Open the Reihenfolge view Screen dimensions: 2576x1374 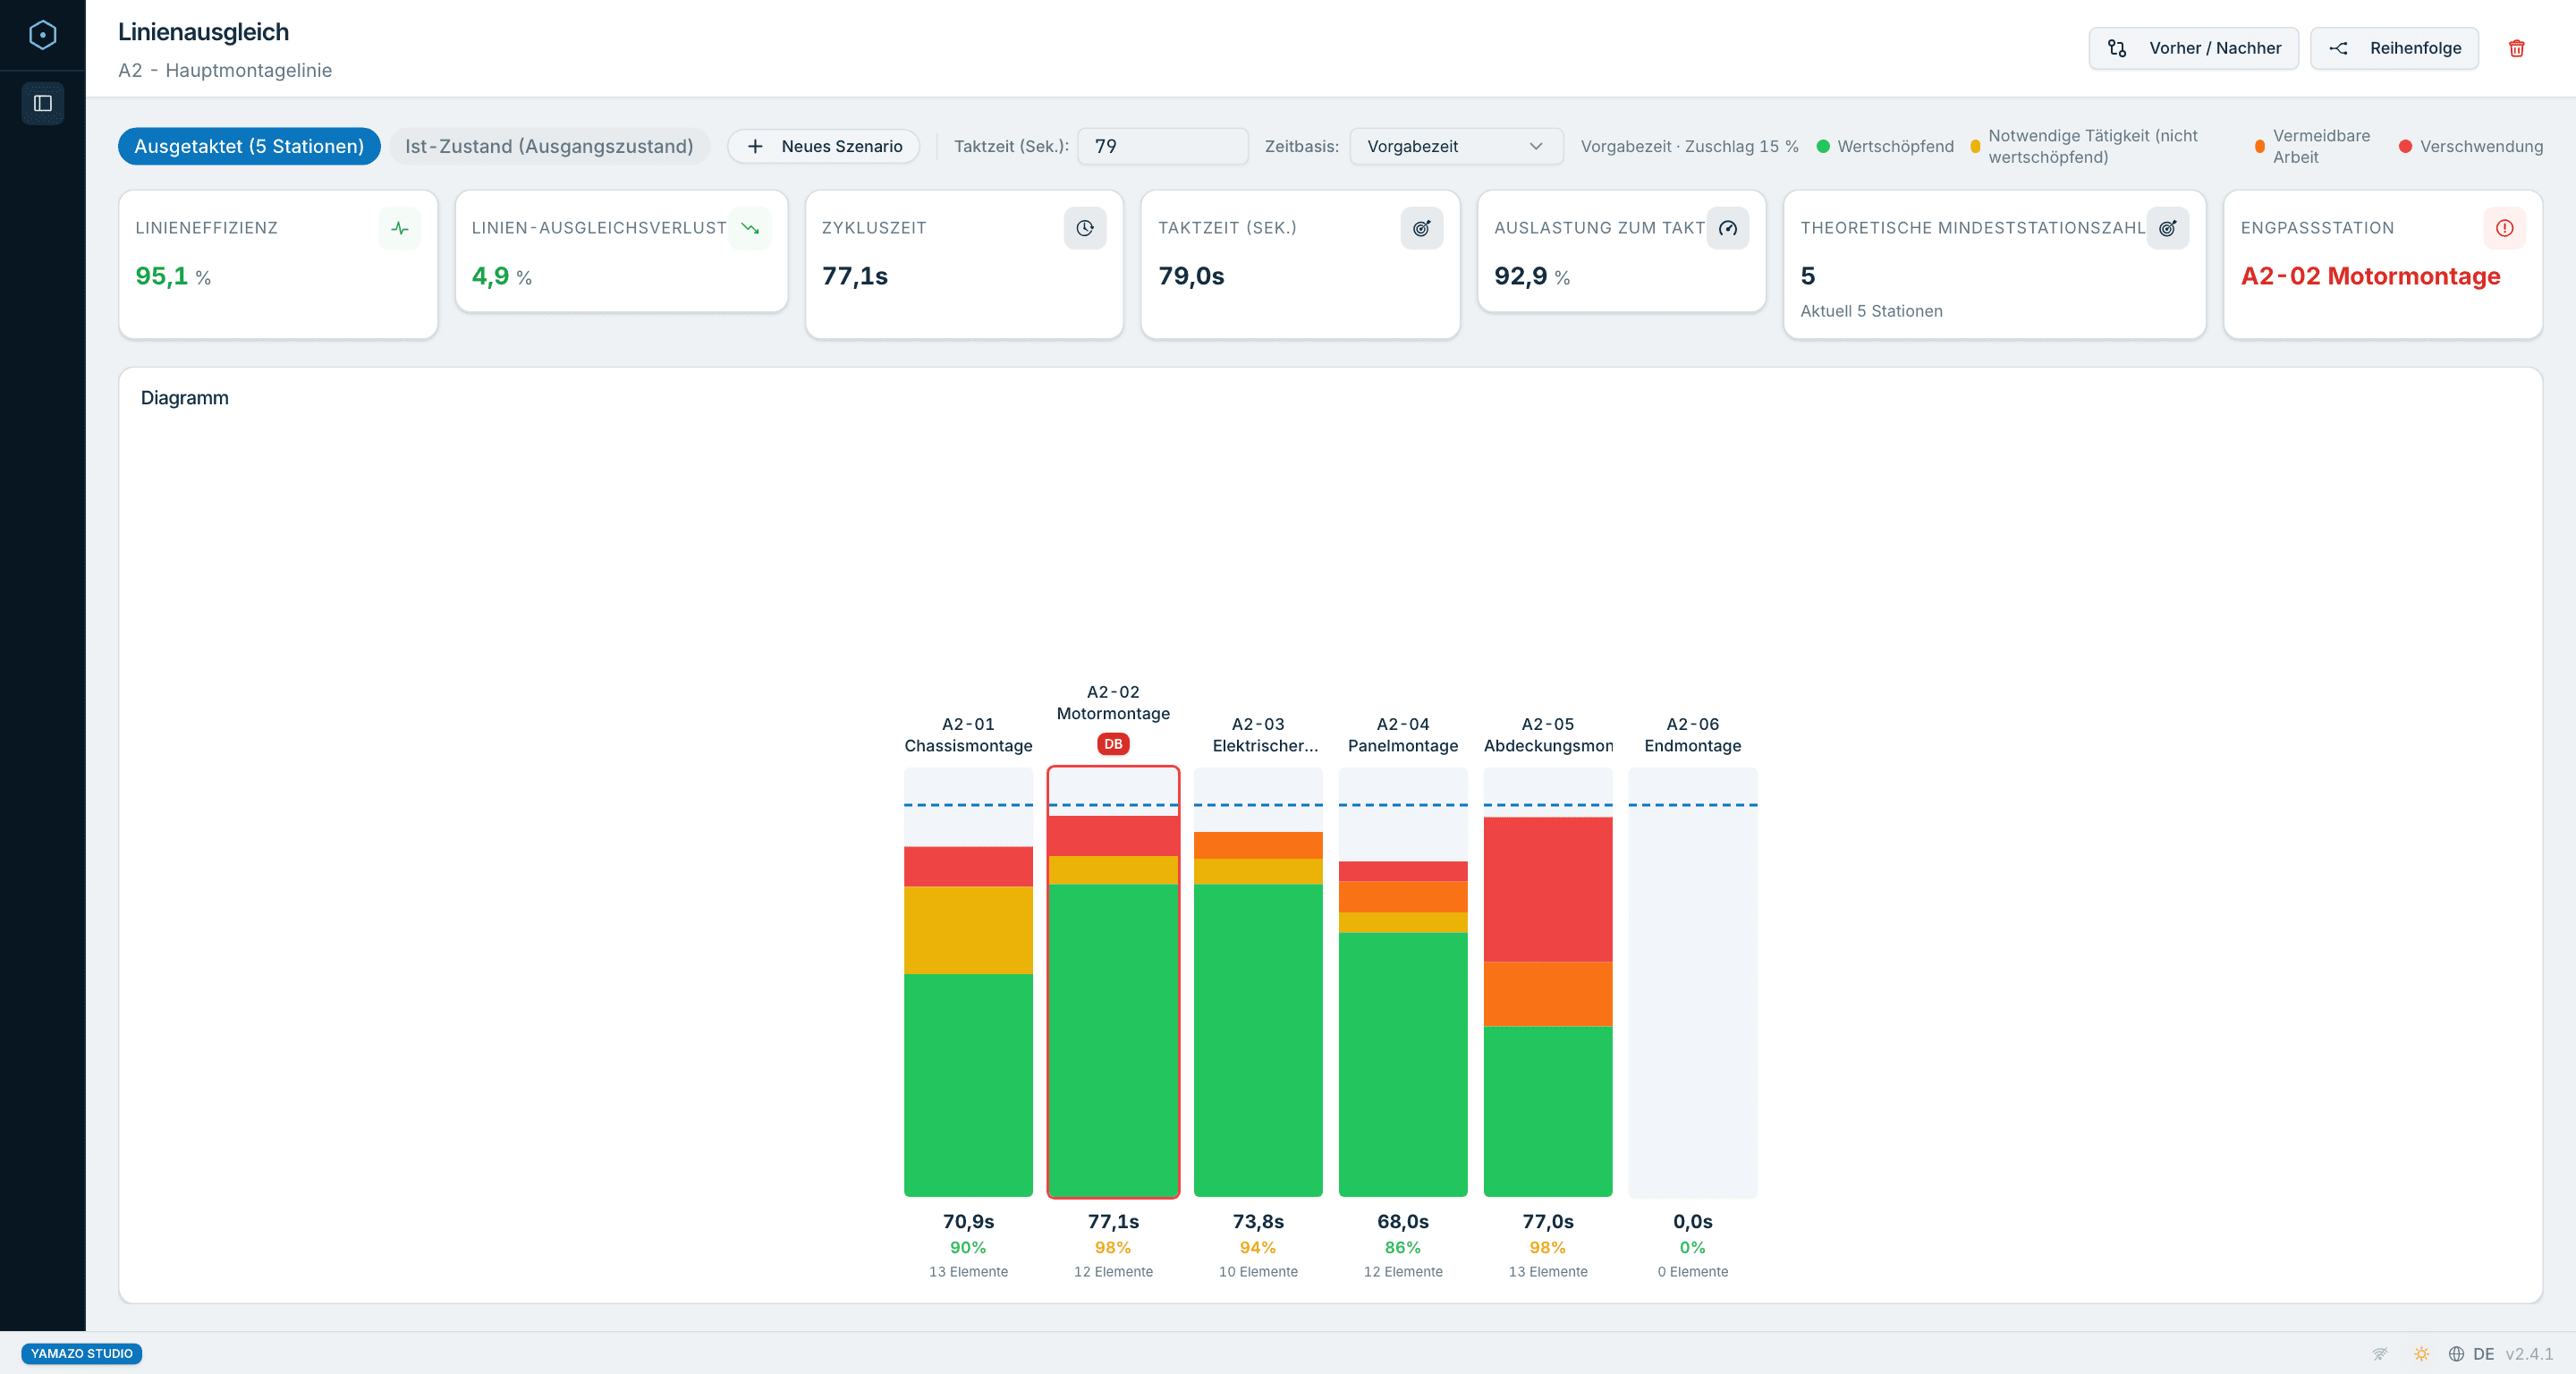(x=2394, y=48)
